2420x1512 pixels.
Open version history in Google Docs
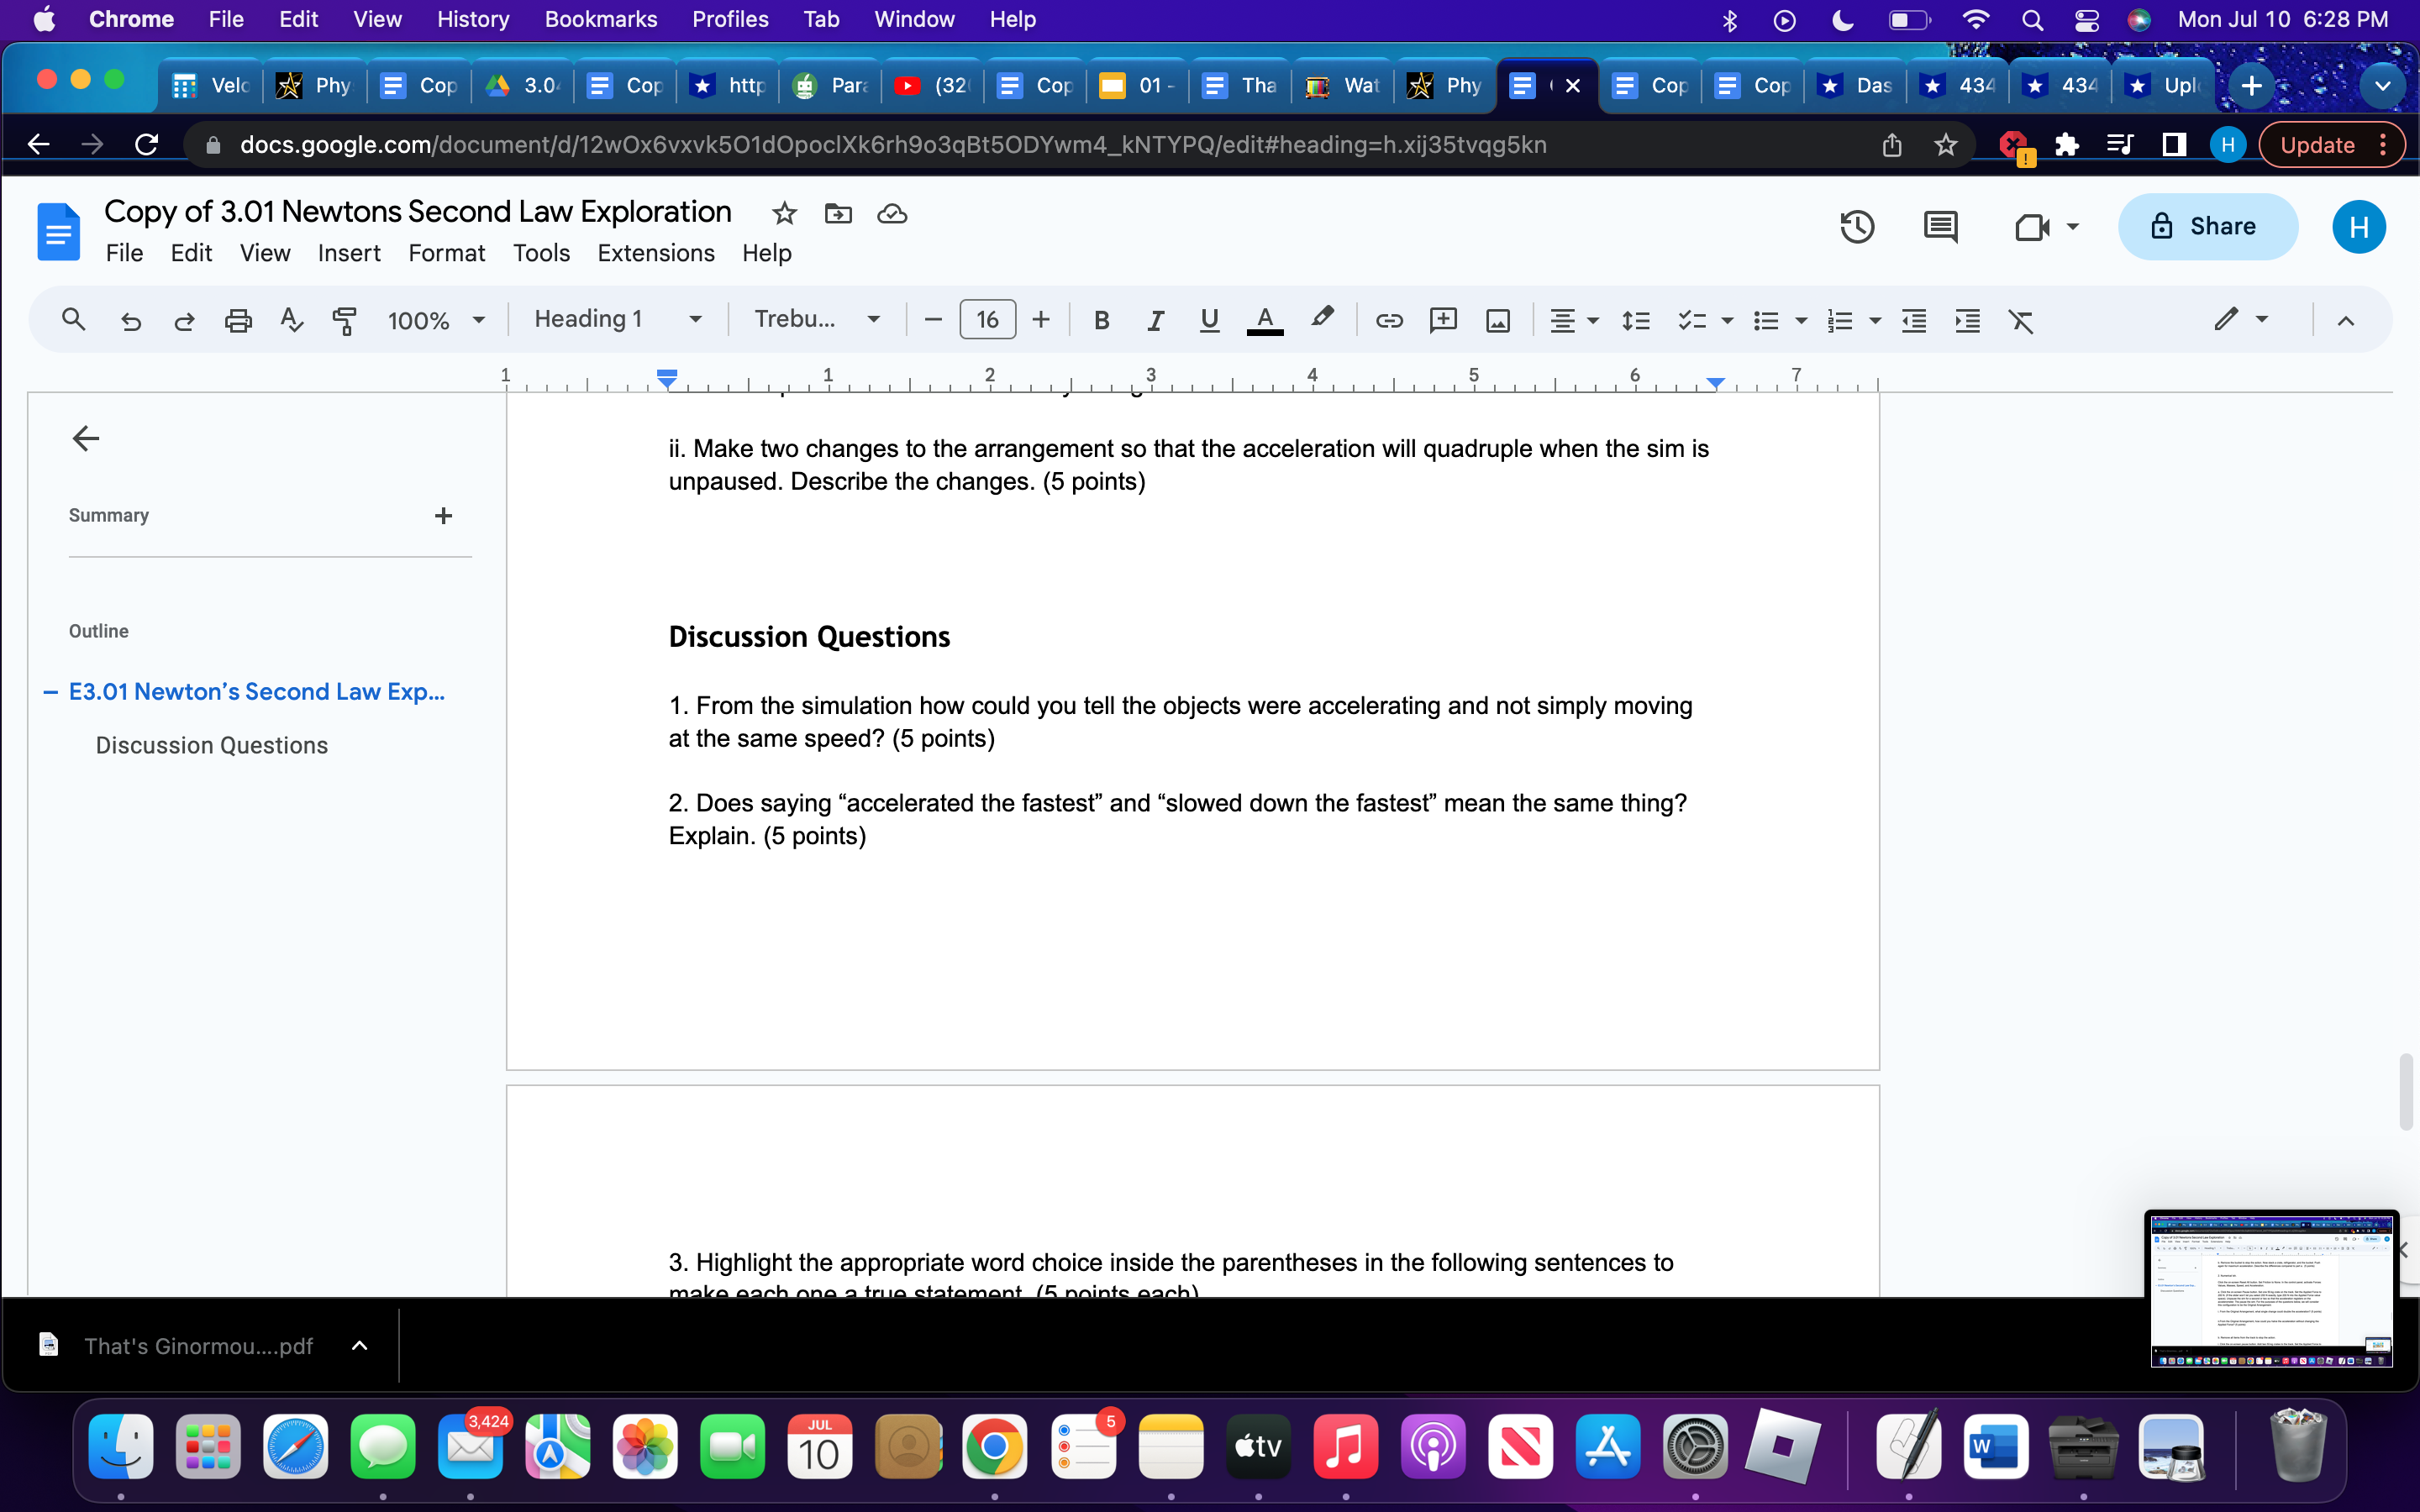[1857, 227]
